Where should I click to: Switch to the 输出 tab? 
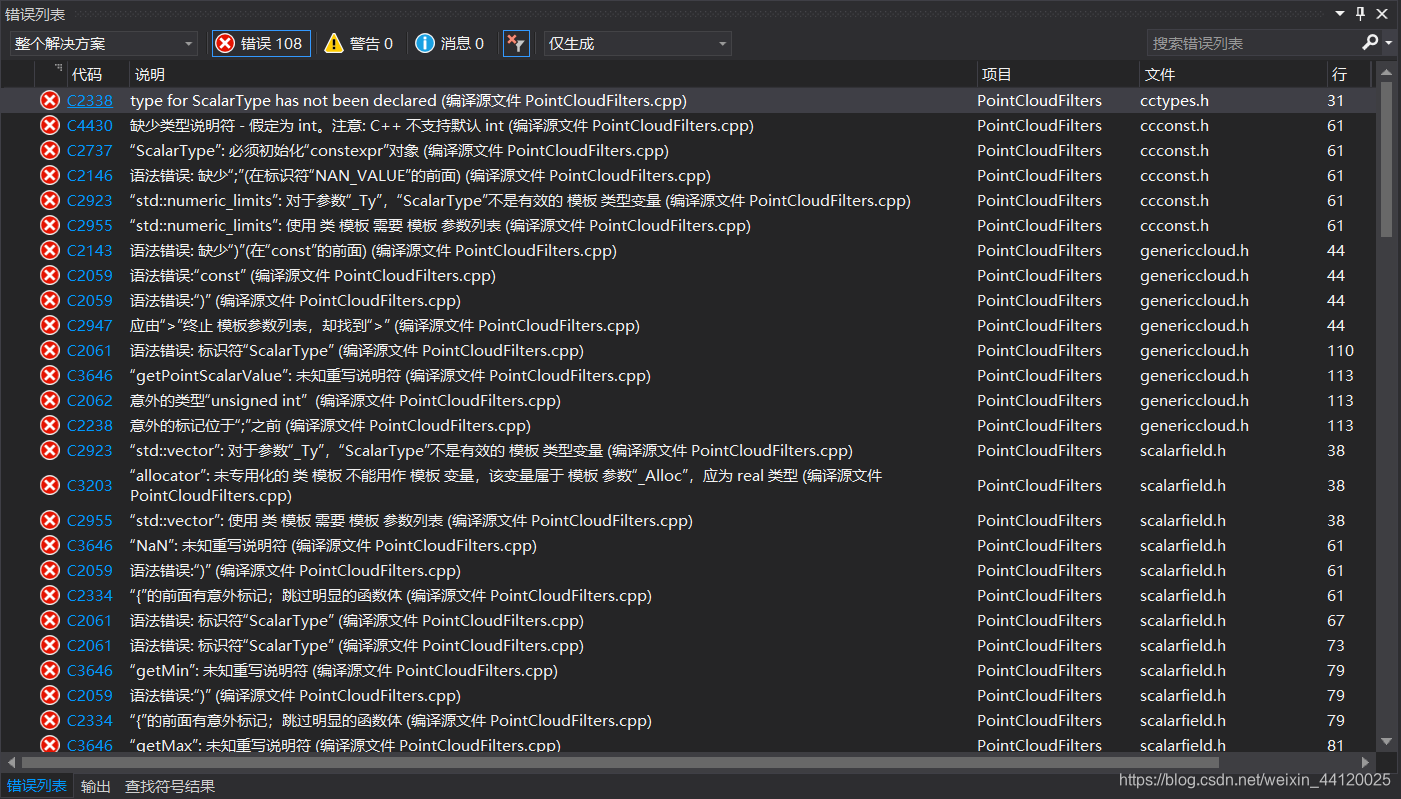tap(96, 786)
